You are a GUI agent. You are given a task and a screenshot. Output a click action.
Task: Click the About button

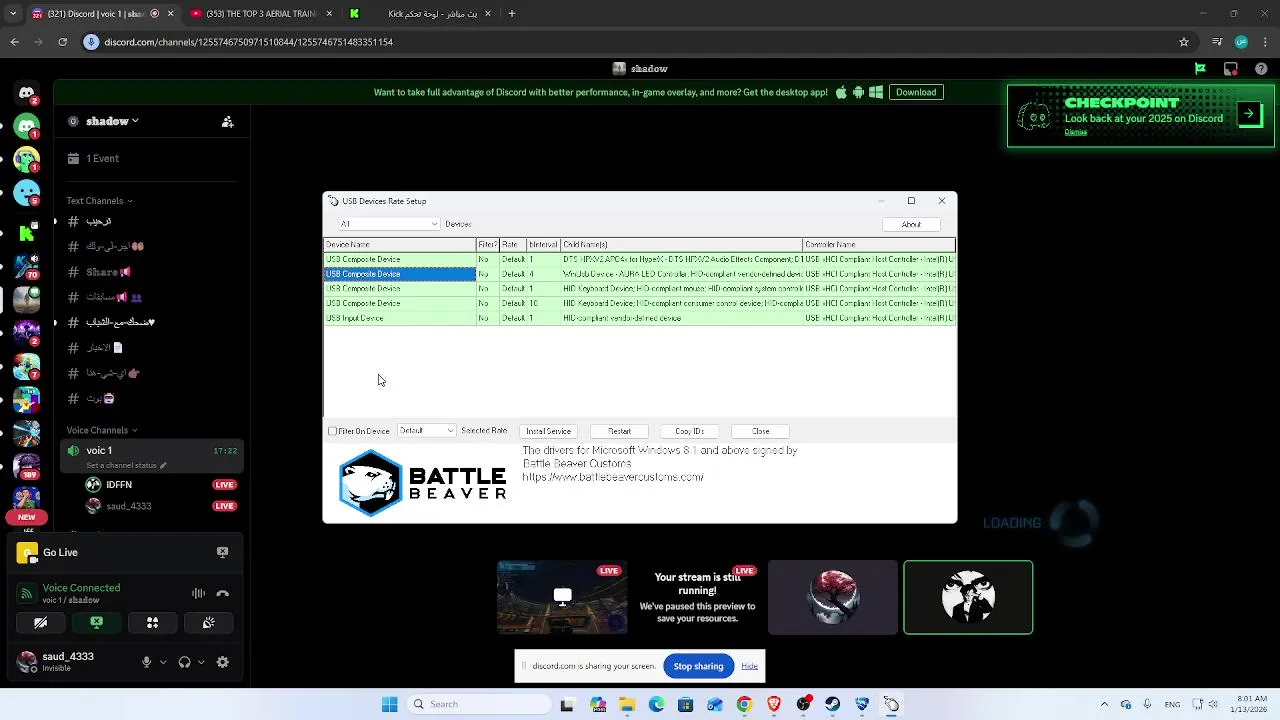click(x=911, y=224)
